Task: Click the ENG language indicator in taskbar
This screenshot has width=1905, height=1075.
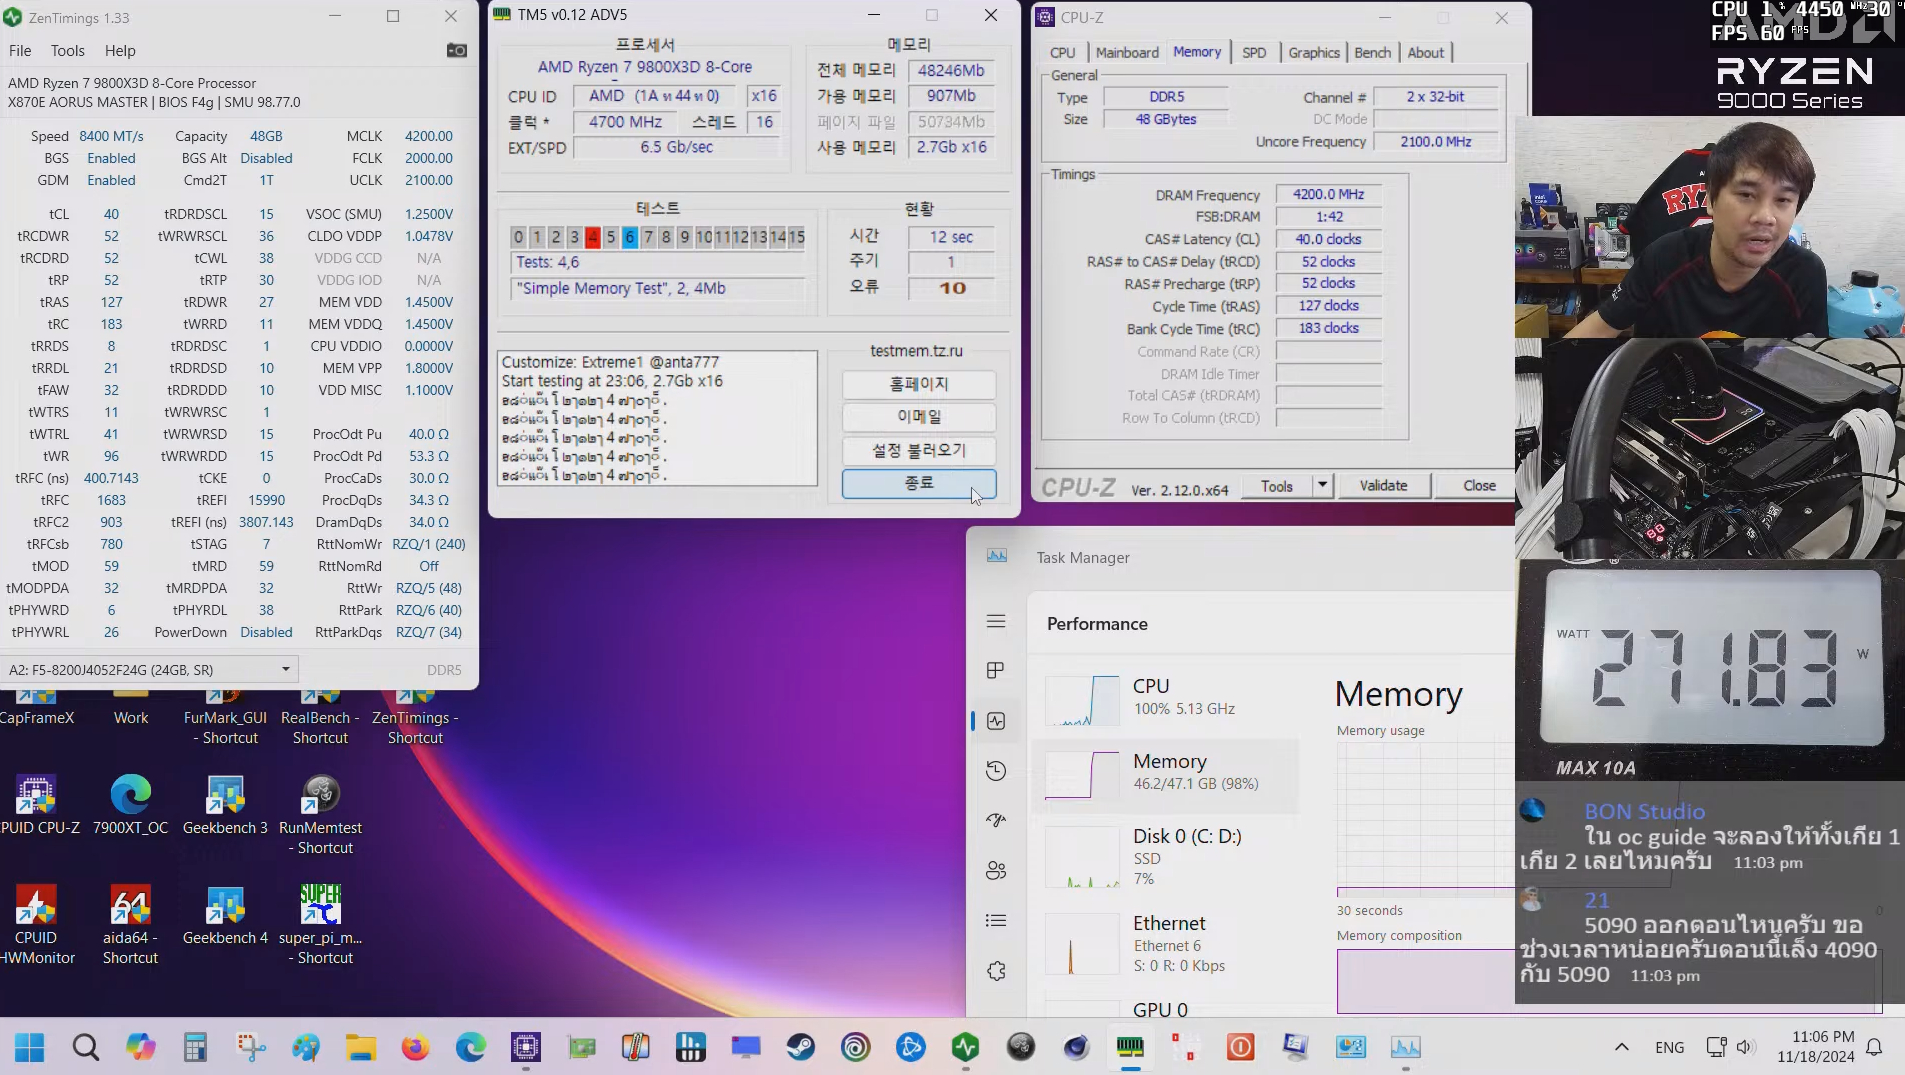Action: pos(1669,1047)
